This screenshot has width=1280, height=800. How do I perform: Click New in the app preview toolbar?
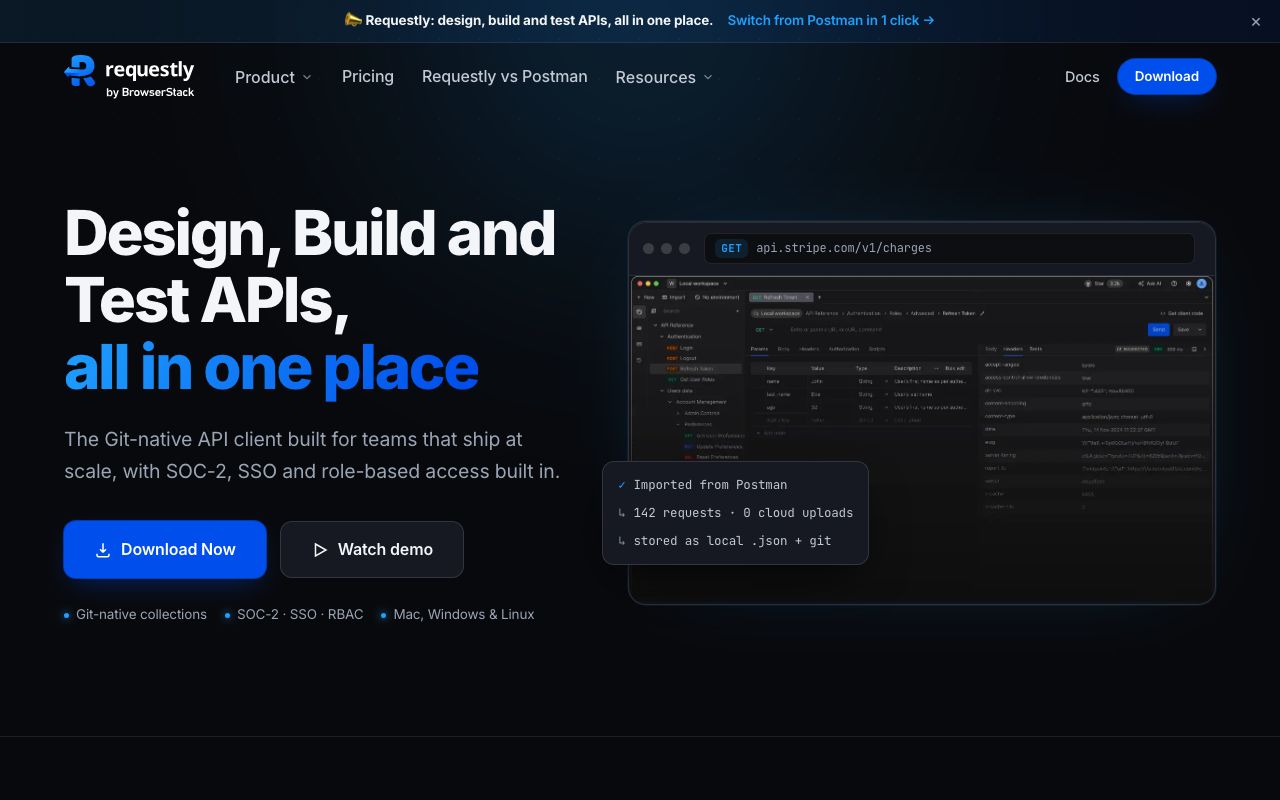646,297
